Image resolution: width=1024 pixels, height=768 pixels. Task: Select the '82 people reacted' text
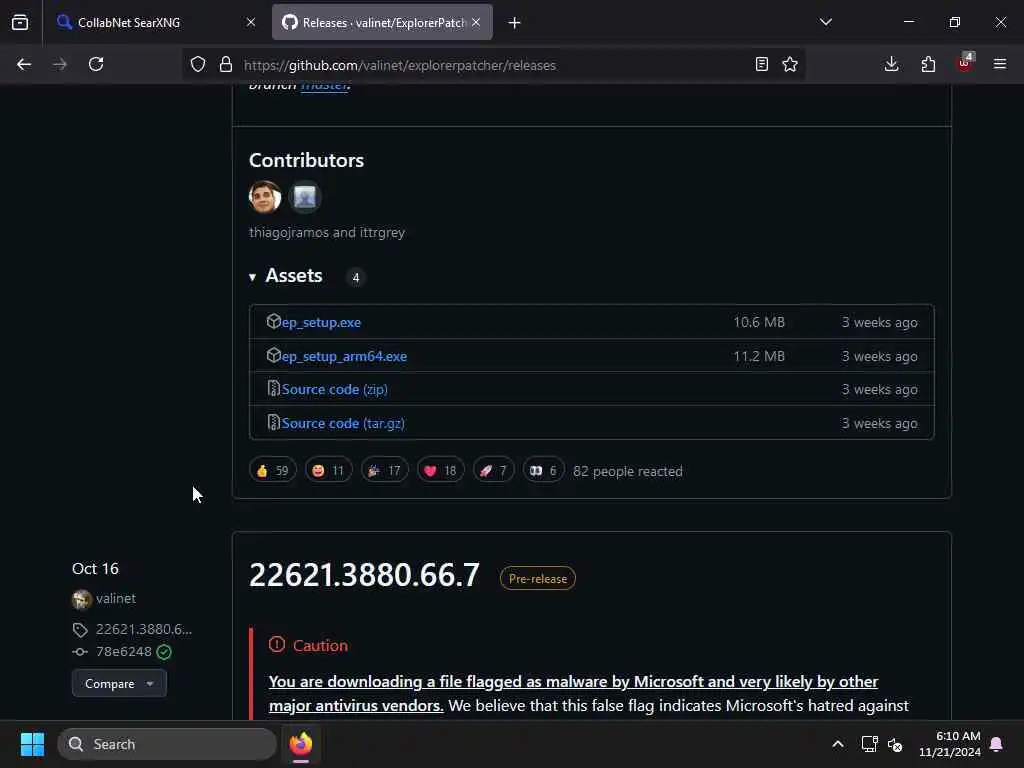628,472
